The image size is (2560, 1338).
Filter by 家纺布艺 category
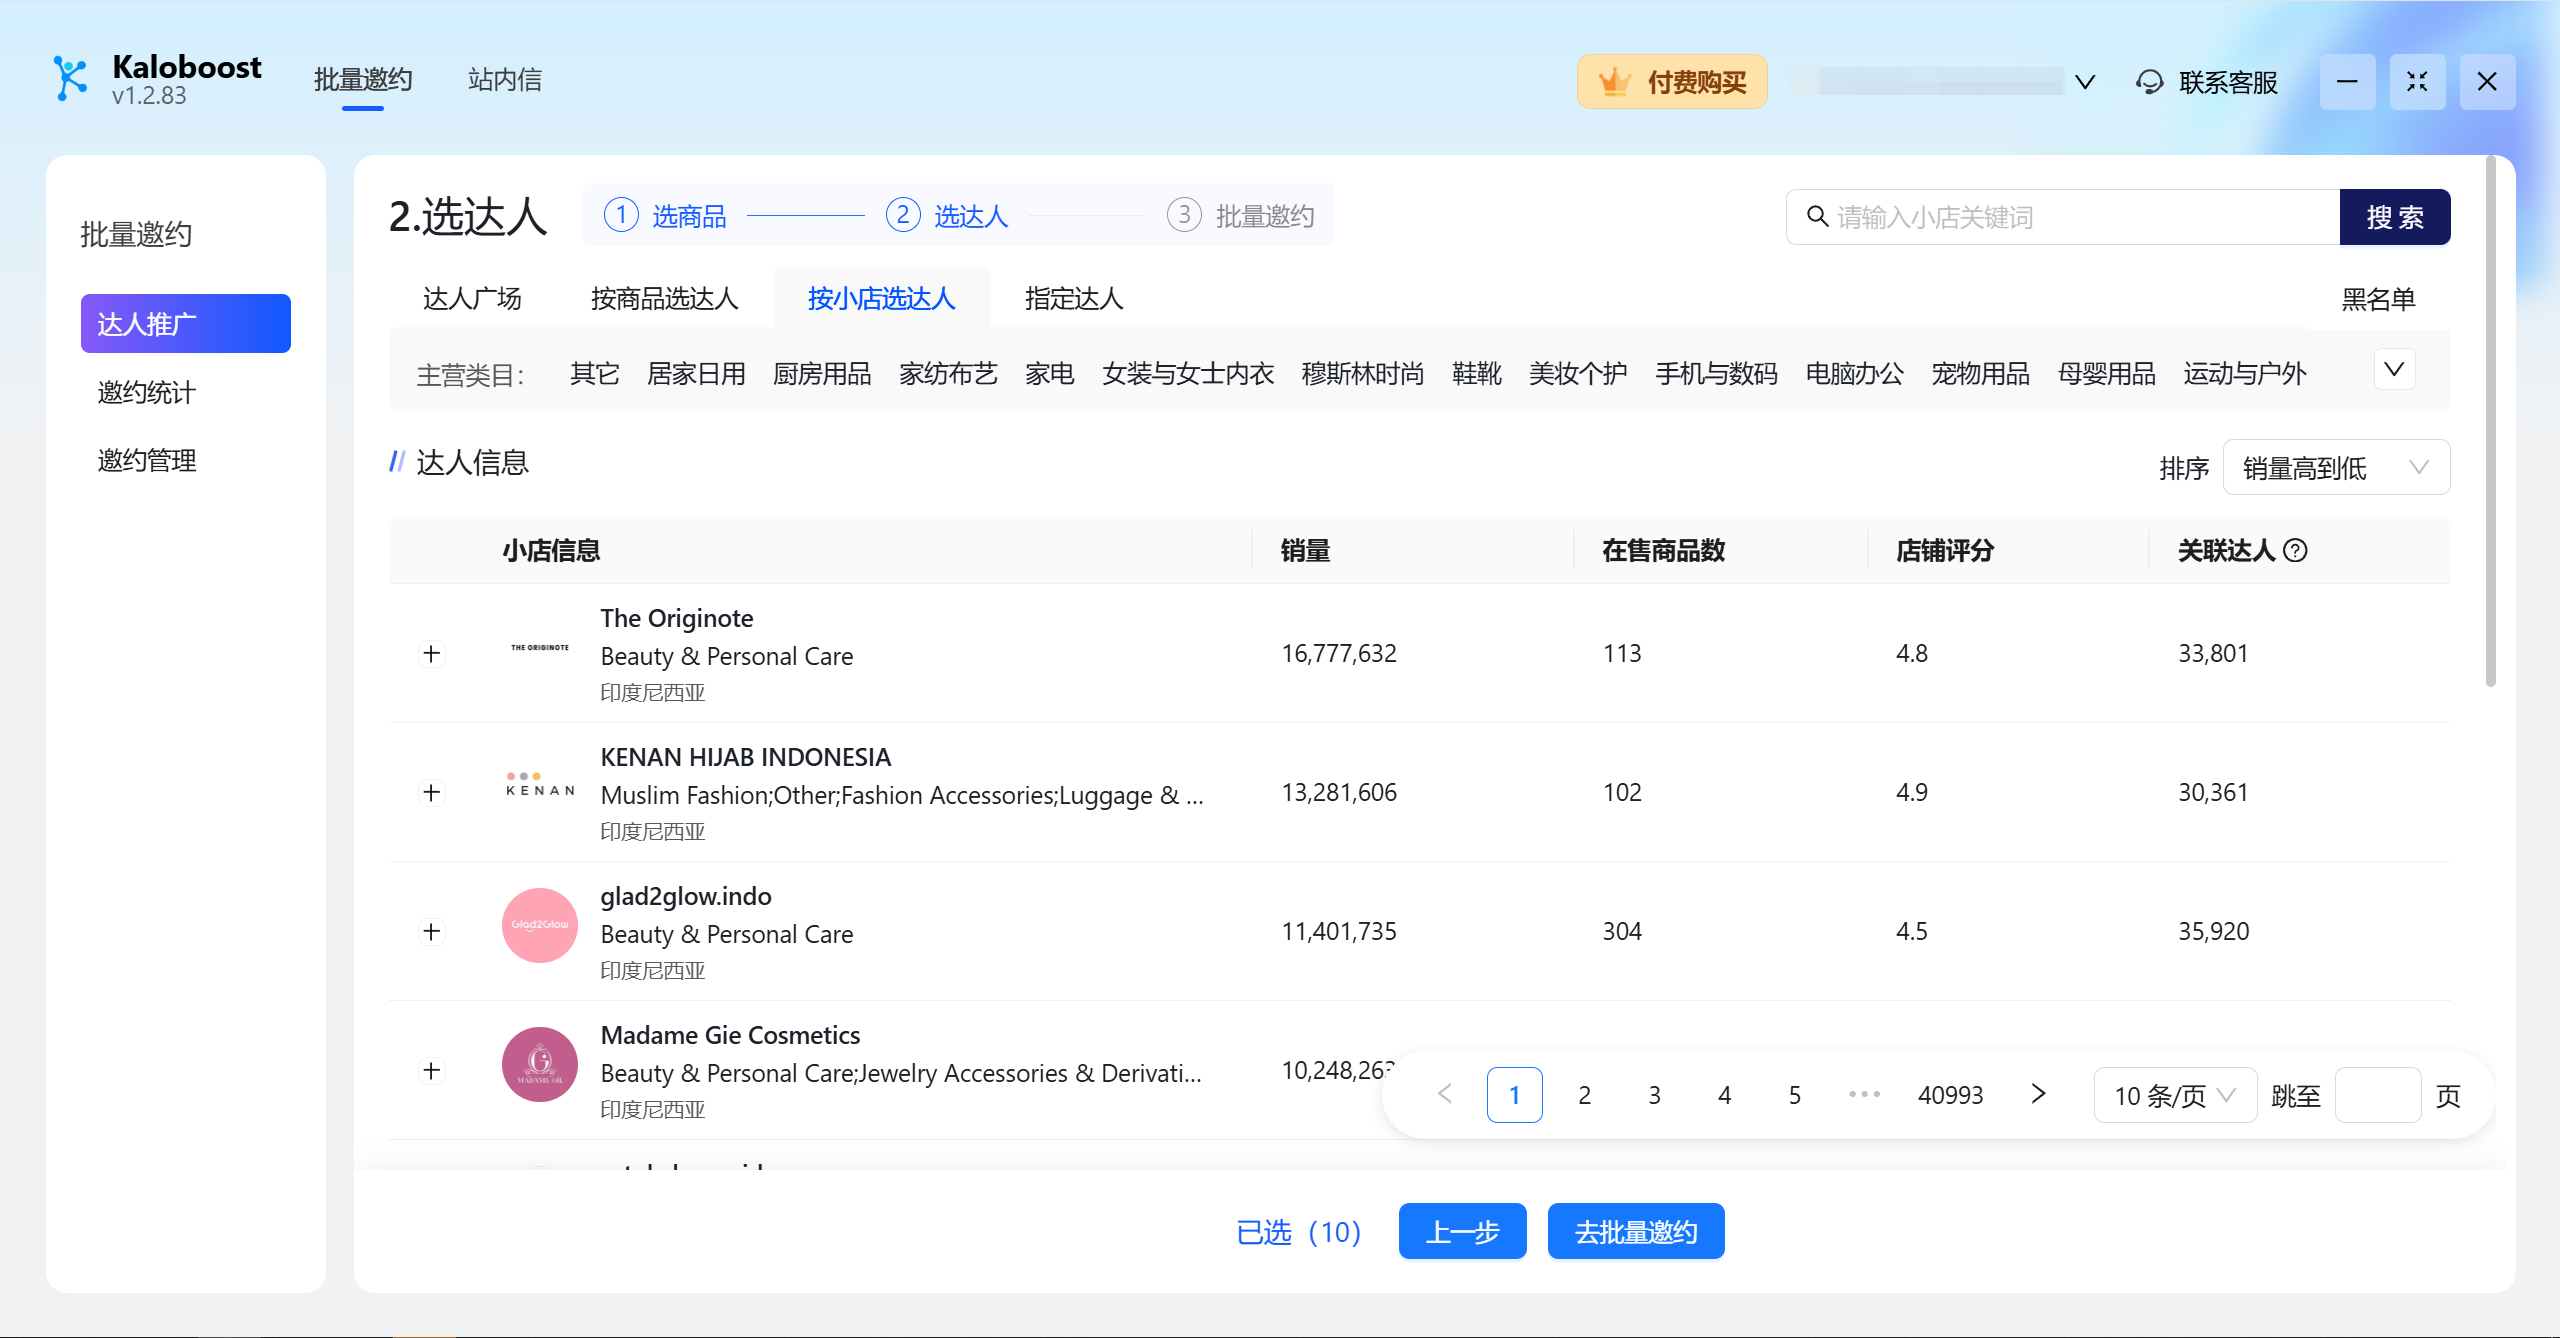pos(948,374)
